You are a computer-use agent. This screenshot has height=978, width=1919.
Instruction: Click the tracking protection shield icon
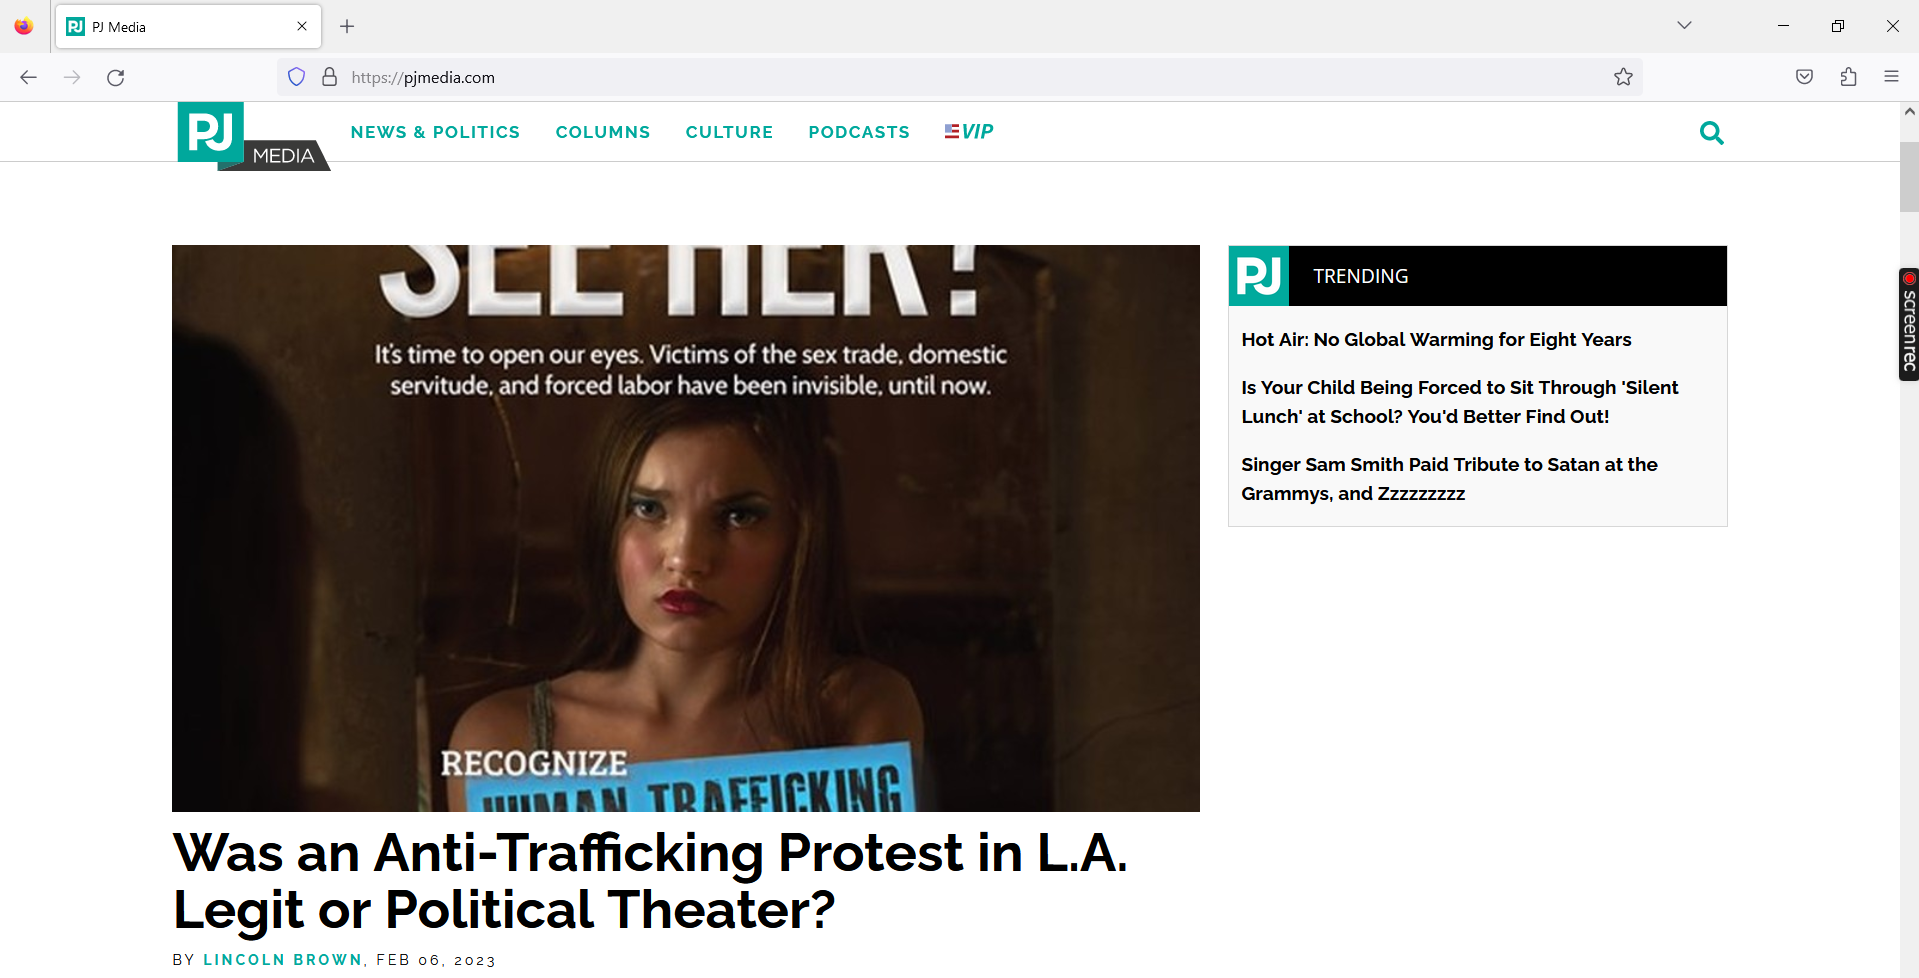[x=296, y=77]
